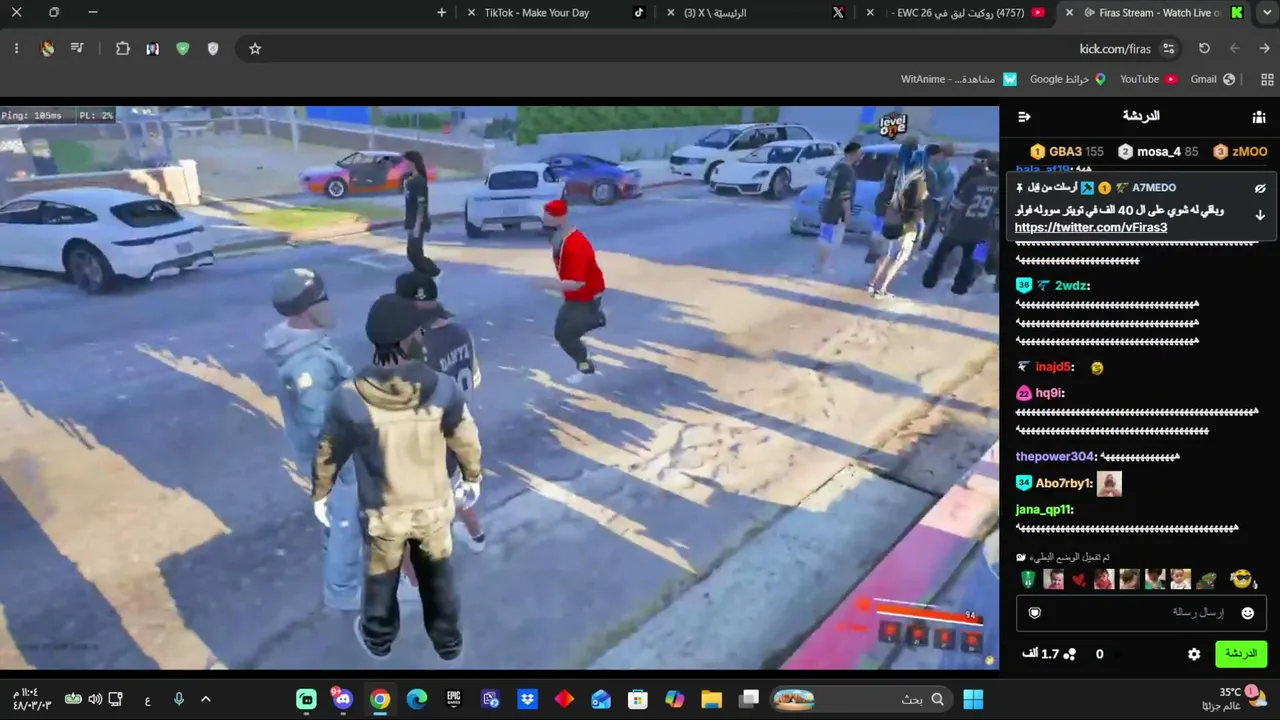Click zMOO on the gift leaderboard
Screen dimensions: 1280x720
1240,152
